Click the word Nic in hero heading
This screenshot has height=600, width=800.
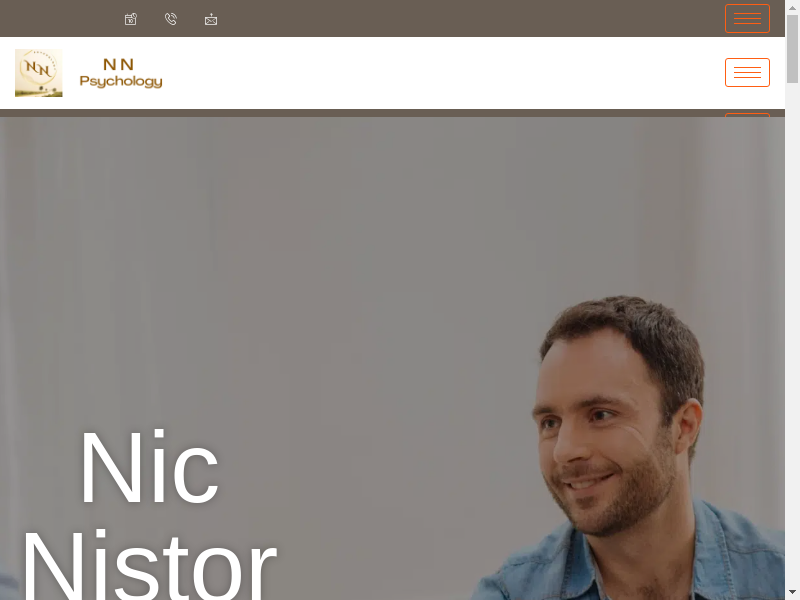[149, 467]
